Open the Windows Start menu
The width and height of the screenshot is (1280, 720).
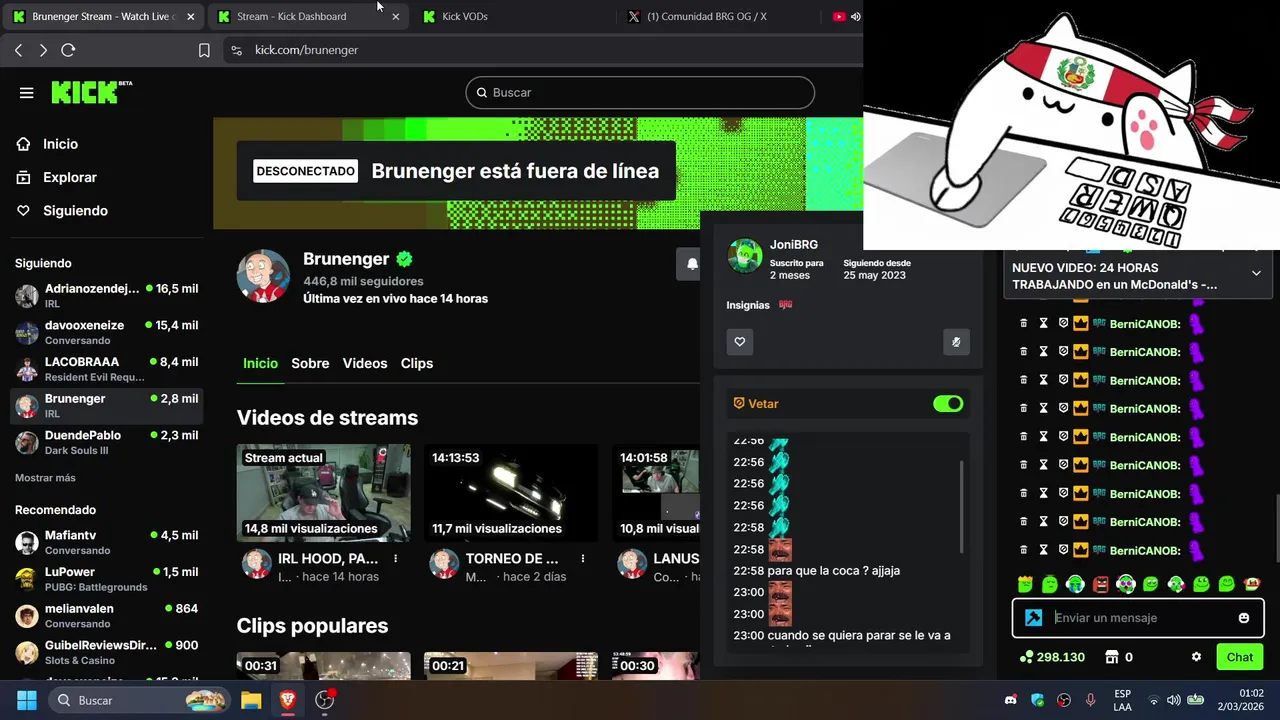(x=27, y=700)
